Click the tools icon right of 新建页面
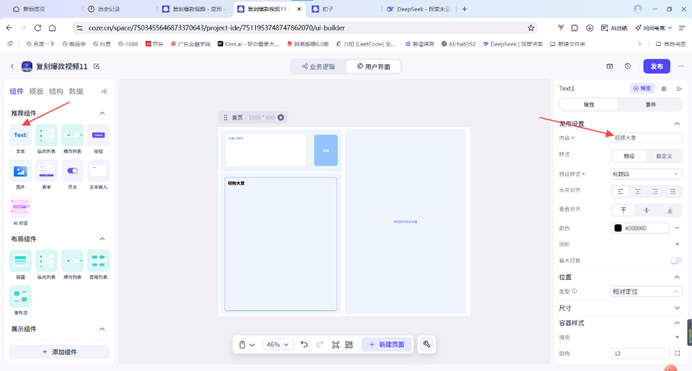692x371 pixels. [x=426, y=344]
